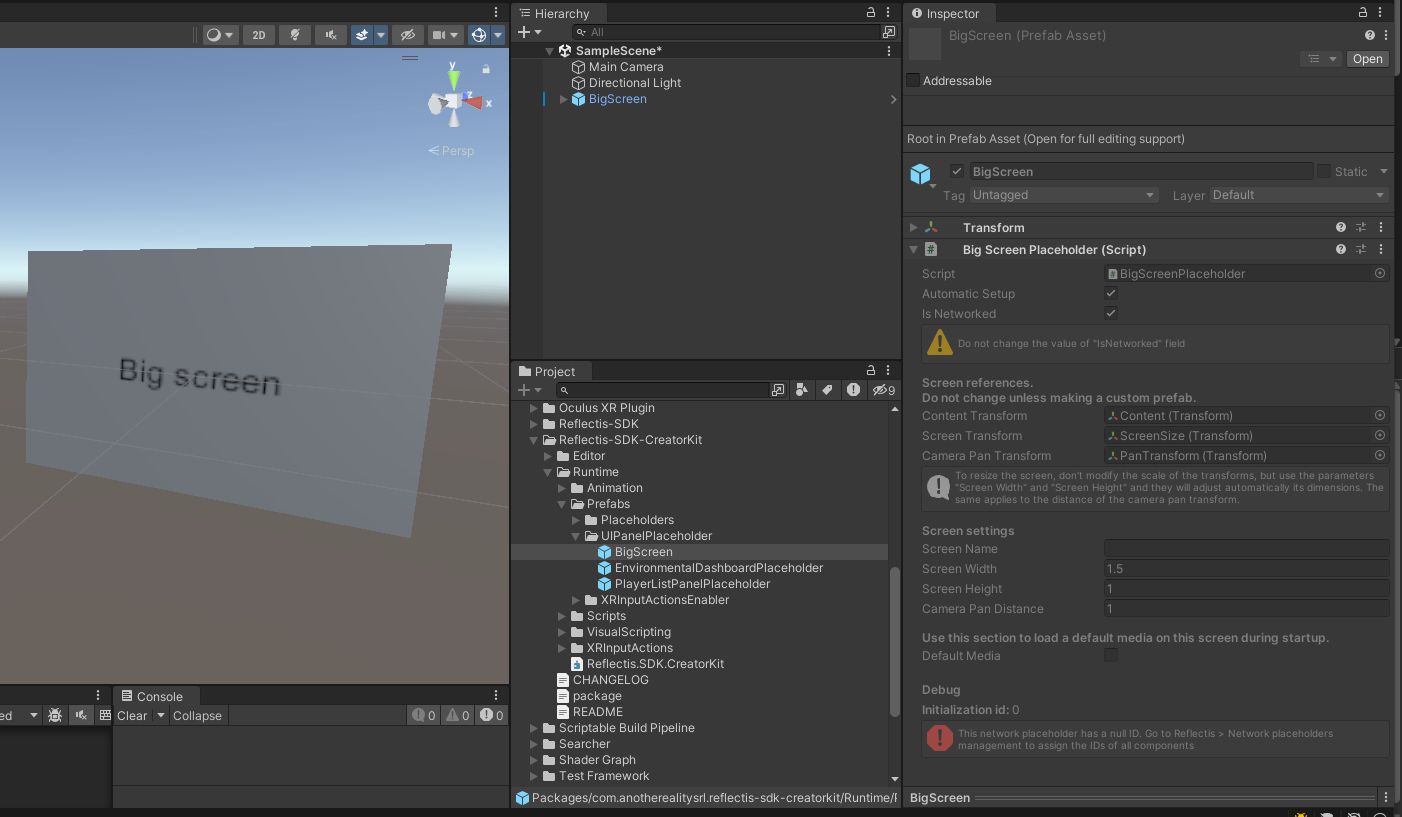The width and height of the screenshot is (1402, 817).
Task: Uncheck the Automatic Setup checkbox
Action: pos(1110,294)
